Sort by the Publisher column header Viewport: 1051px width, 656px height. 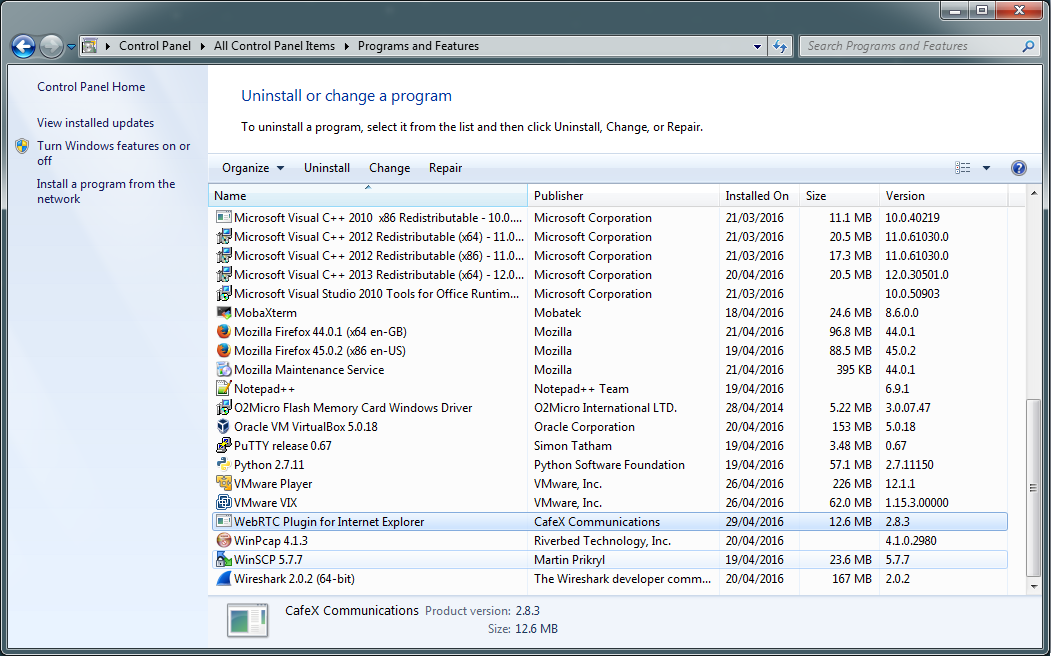(623, 196)
